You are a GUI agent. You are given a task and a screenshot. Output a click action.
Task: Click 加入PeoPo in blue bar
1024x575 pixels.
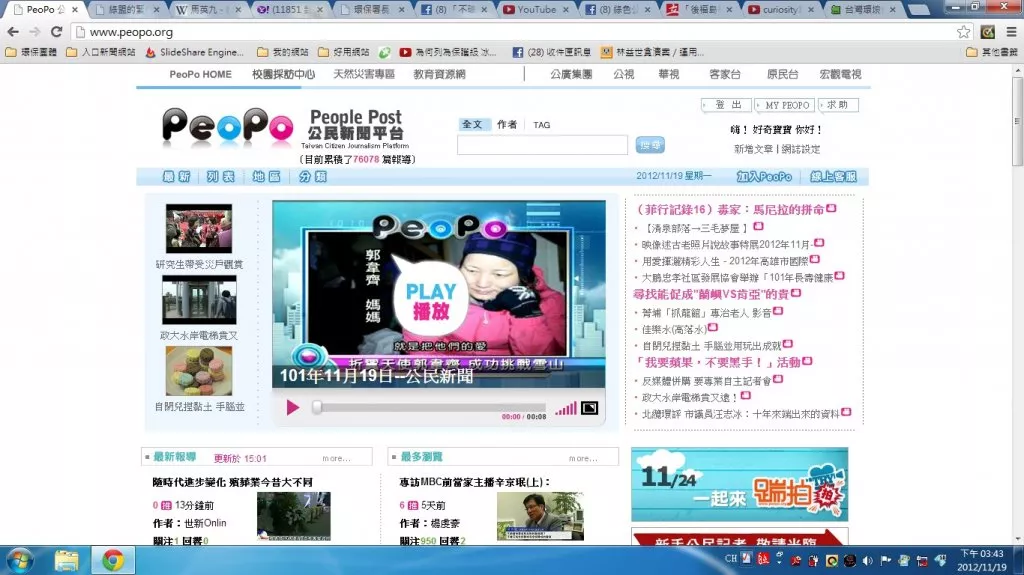click(x=764, y=176)
